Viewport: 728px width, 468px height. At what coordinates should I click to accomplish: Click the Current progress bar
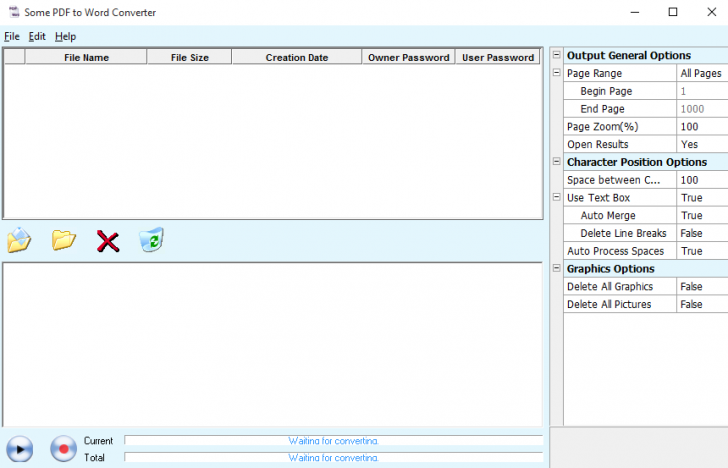(333, 440)
